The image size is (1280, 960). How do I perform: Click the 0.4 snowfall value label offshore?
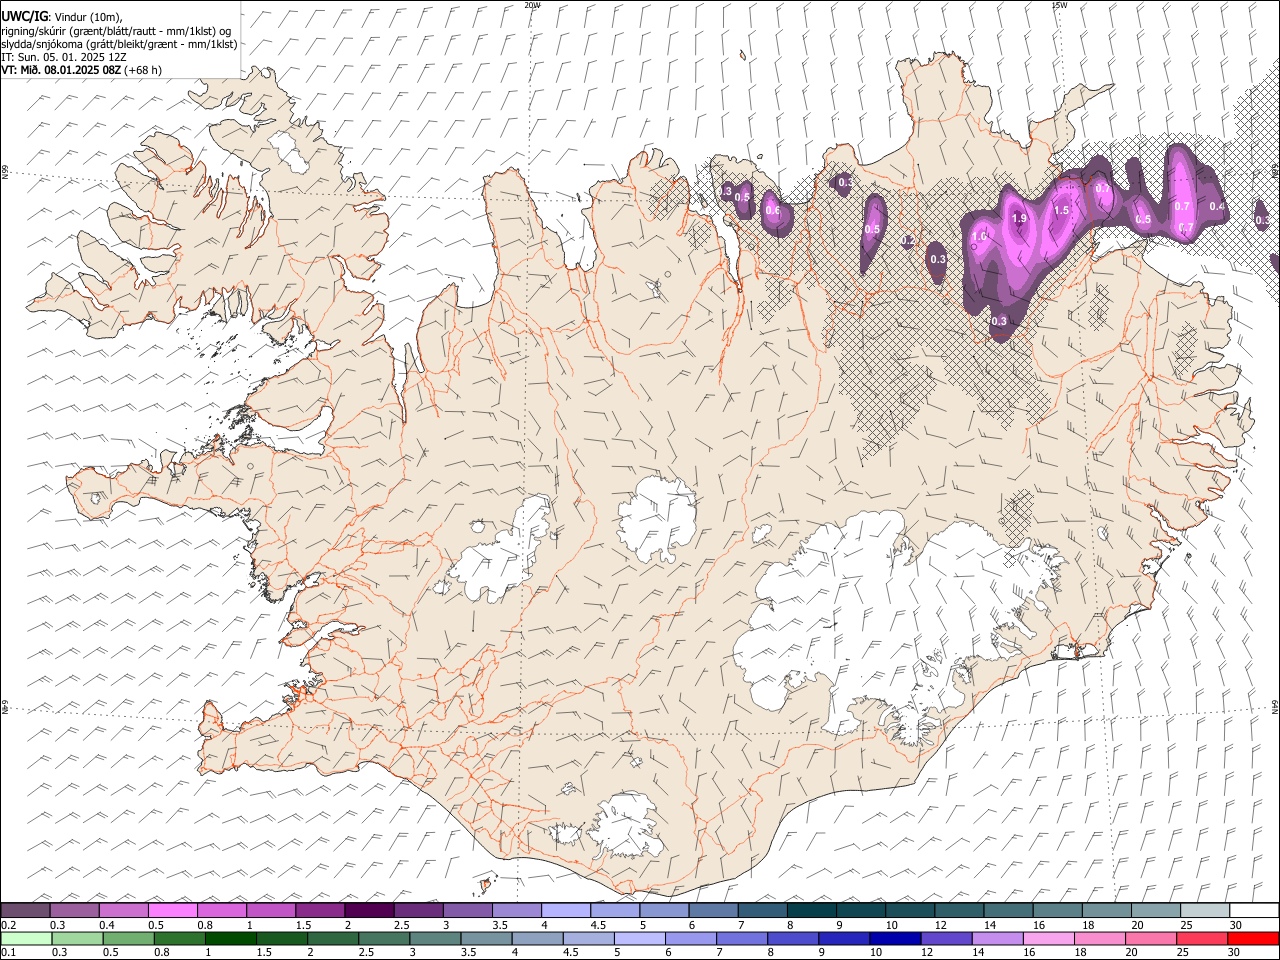pos(1217,206)
